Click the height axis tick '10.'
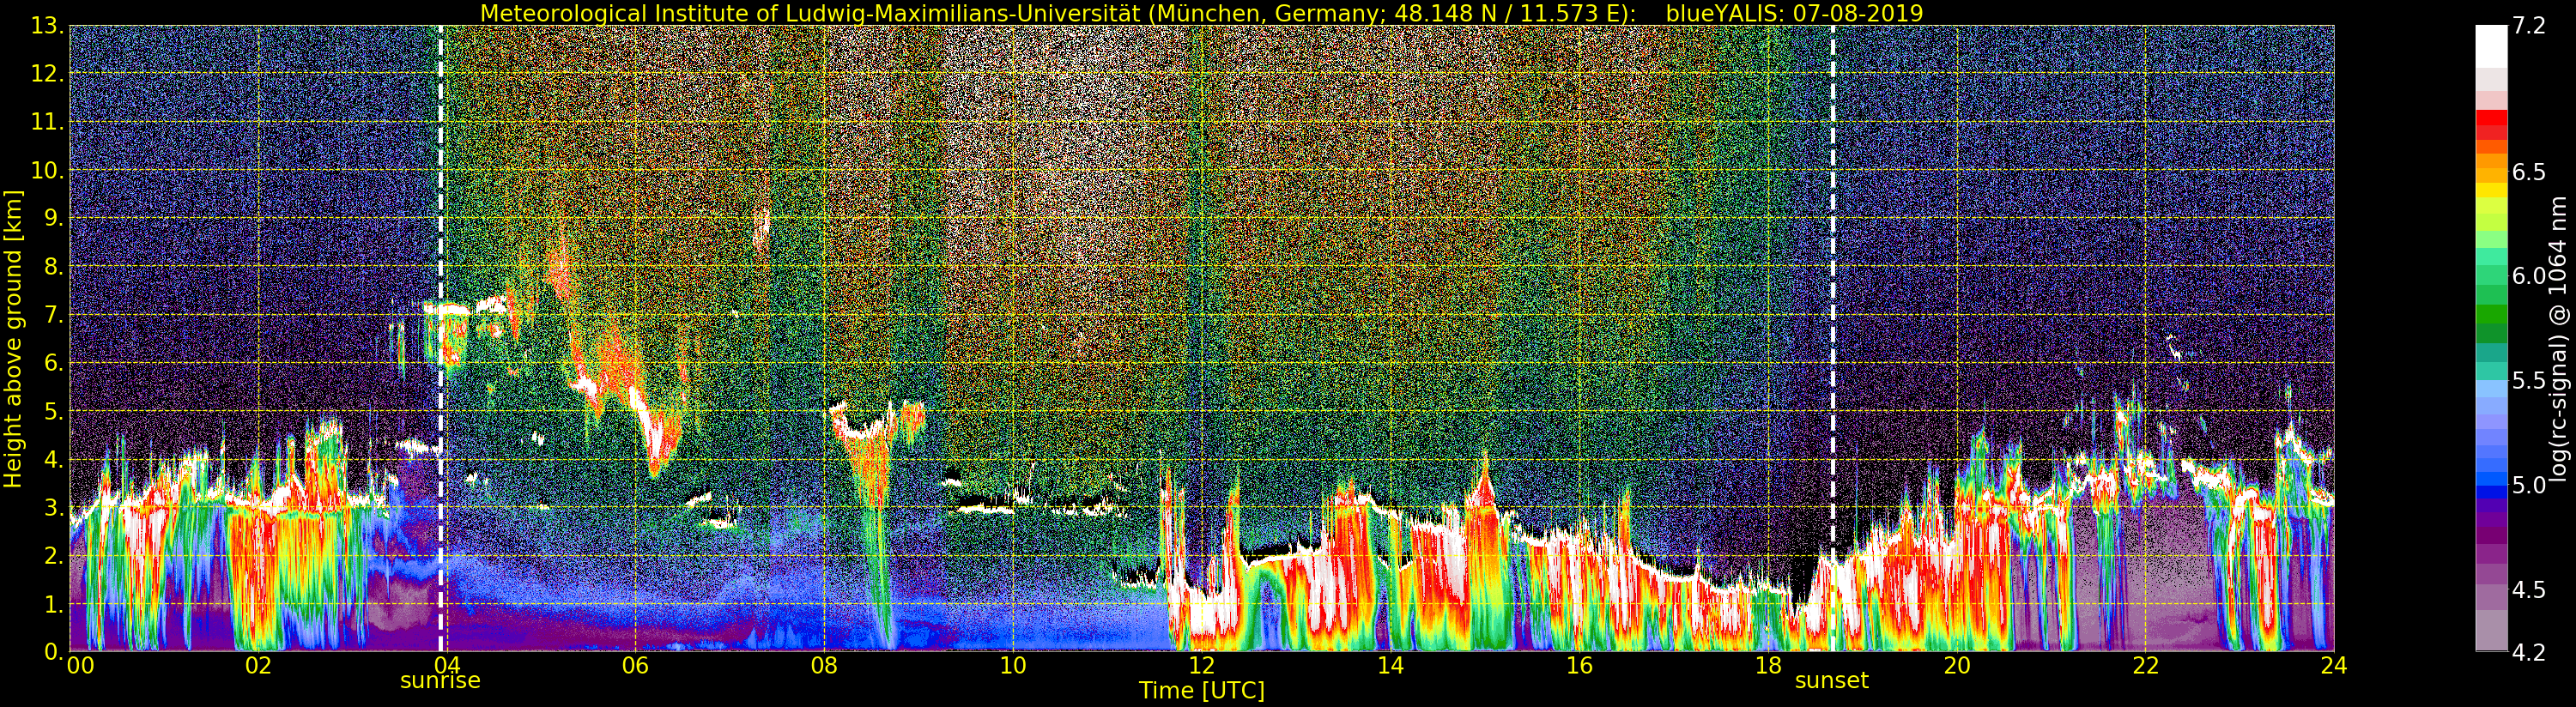This screenshot has width=2576, height=707. [47, 171]
